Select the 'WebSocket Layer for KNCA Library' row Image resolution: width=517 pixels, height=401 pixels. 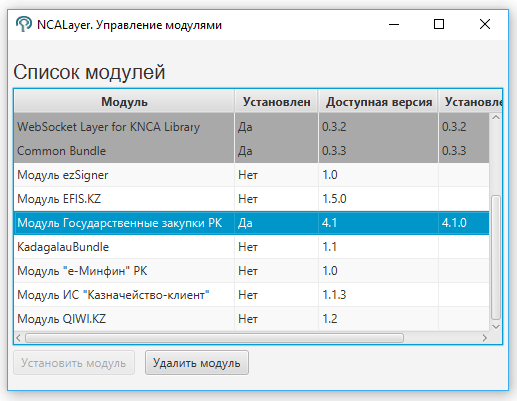(252, 127)
